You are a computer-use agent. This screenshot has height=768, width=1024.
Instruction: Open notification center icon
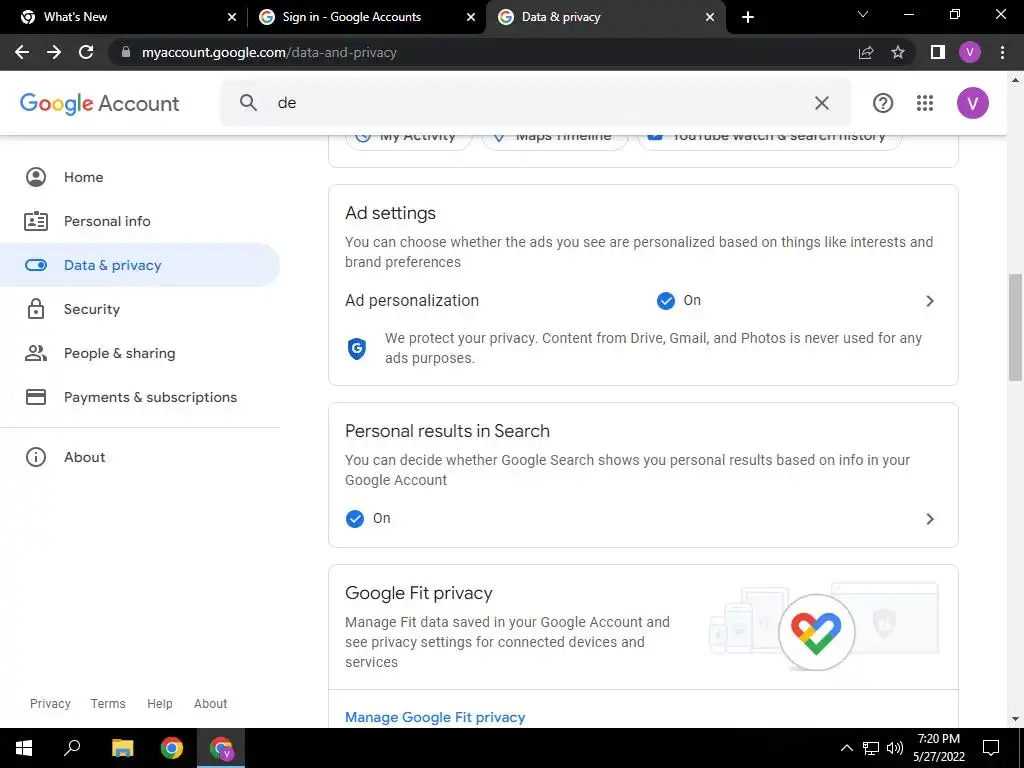pyautogui.click(x=991, y=748)
